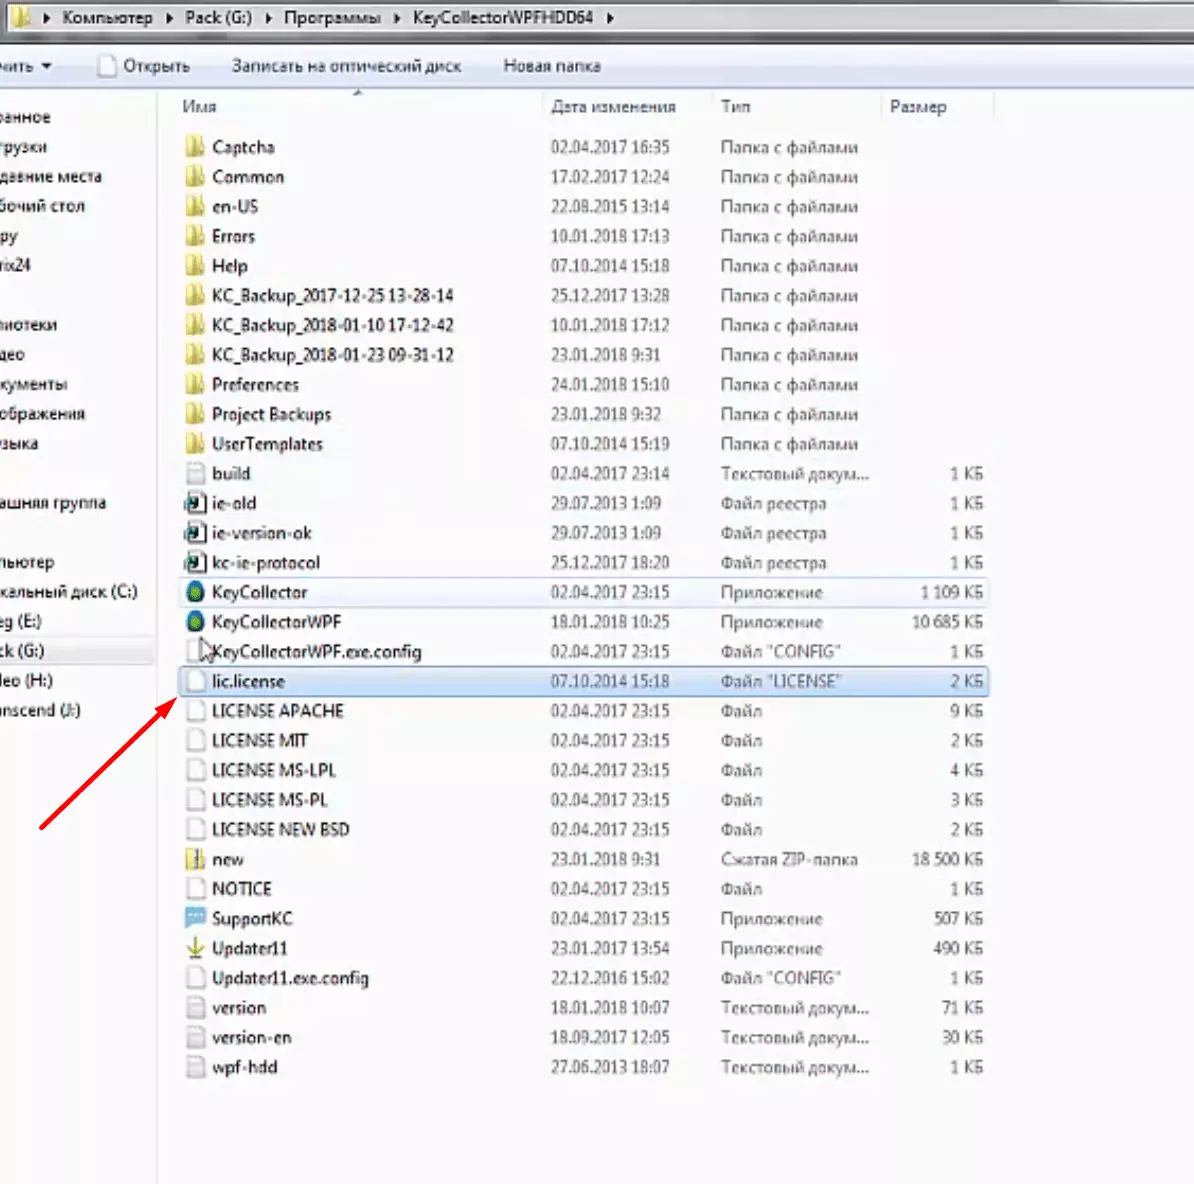The image size is (1194, 1184).
Task: Expand the arrow after KeyCollectorWPFHDD64 breadcrumb
Action: tap(610, 18)
